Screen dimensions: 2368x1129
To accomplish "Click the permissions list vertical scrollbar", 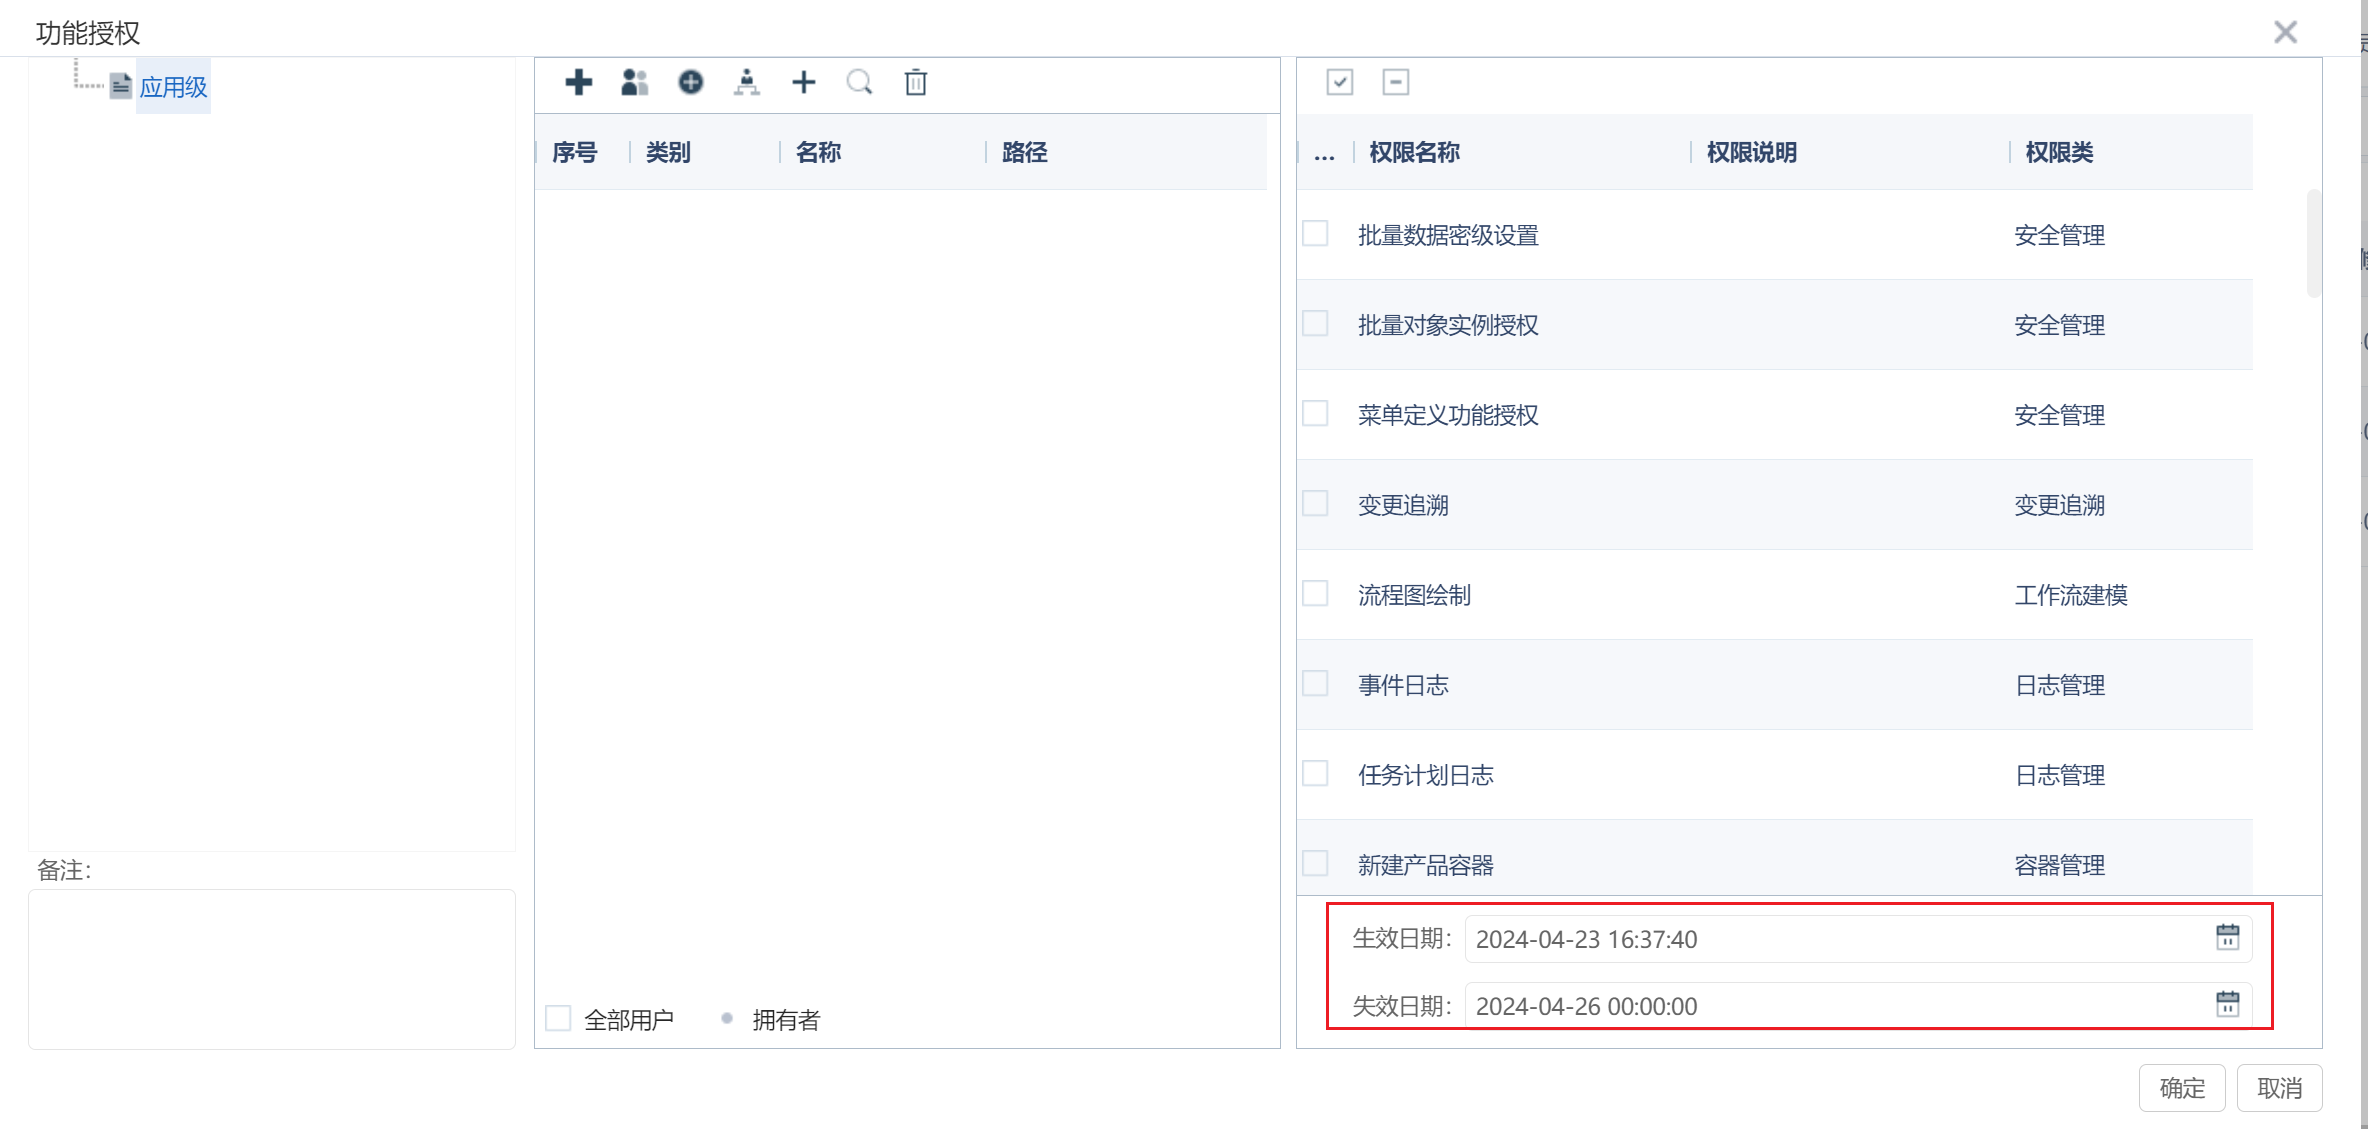I will (x=2314, y=243).
